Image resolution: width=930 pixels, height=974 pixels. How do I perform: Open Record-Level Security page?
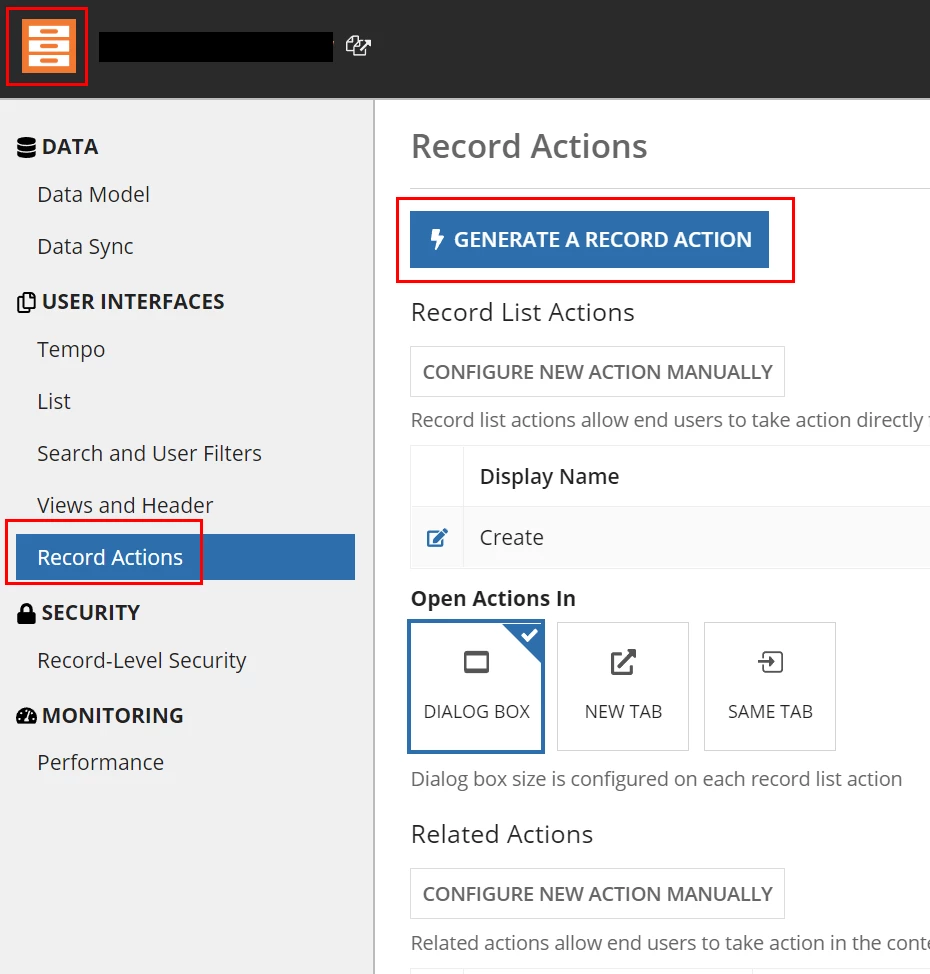tap(142, 660)
